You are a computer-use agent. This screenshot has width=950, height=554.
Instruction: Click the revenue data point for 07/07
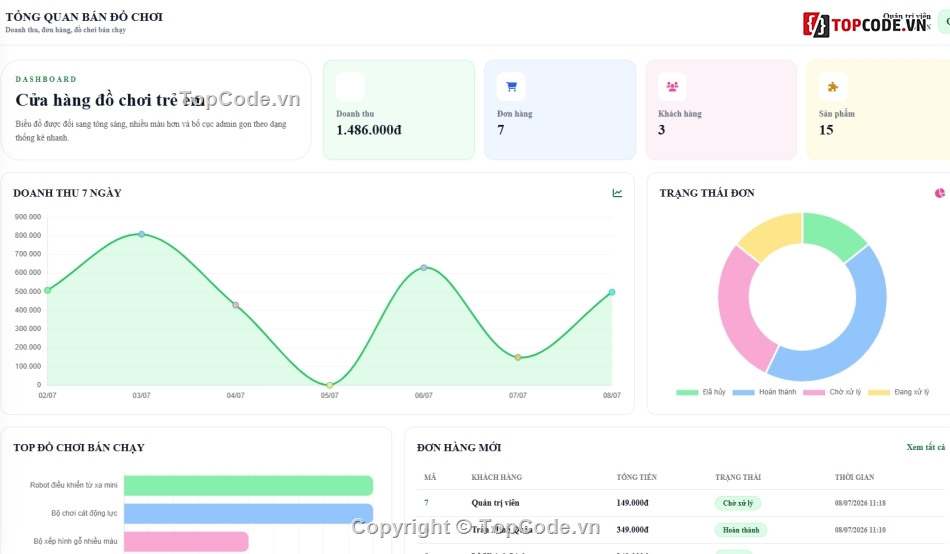pyautogui.click(x=517, y=357)
